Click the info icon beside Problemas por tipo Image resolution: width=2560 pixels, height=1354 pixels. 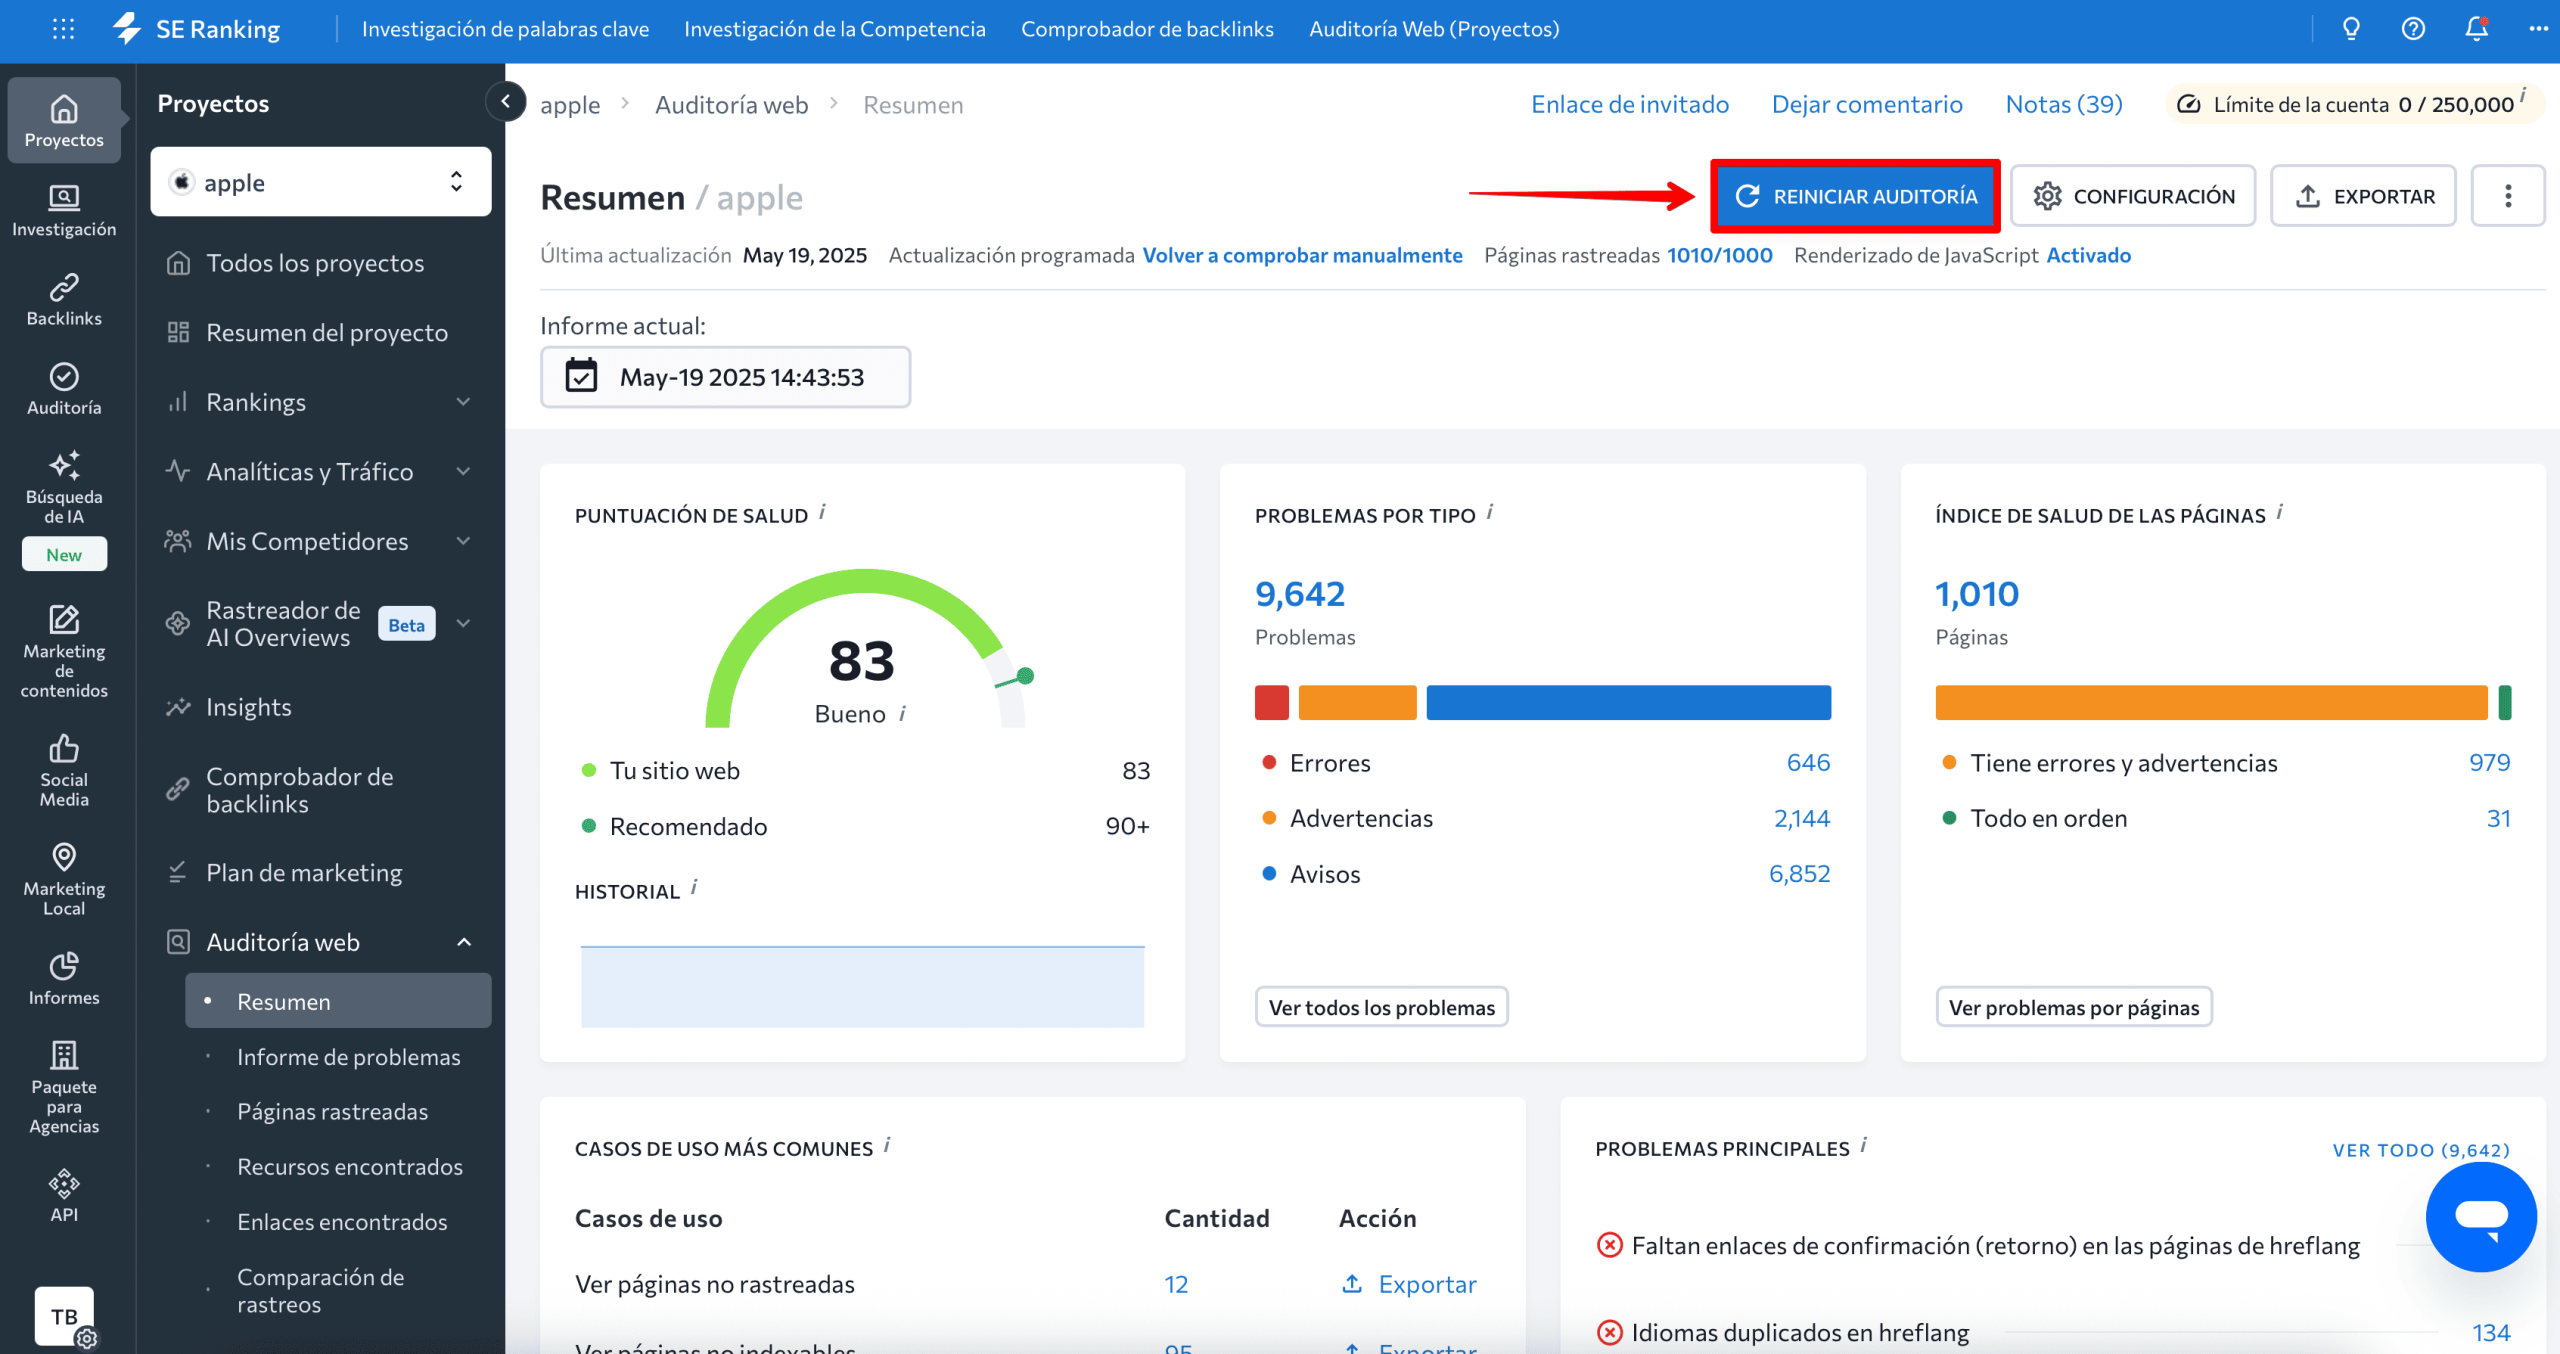tap(1489, 512)
